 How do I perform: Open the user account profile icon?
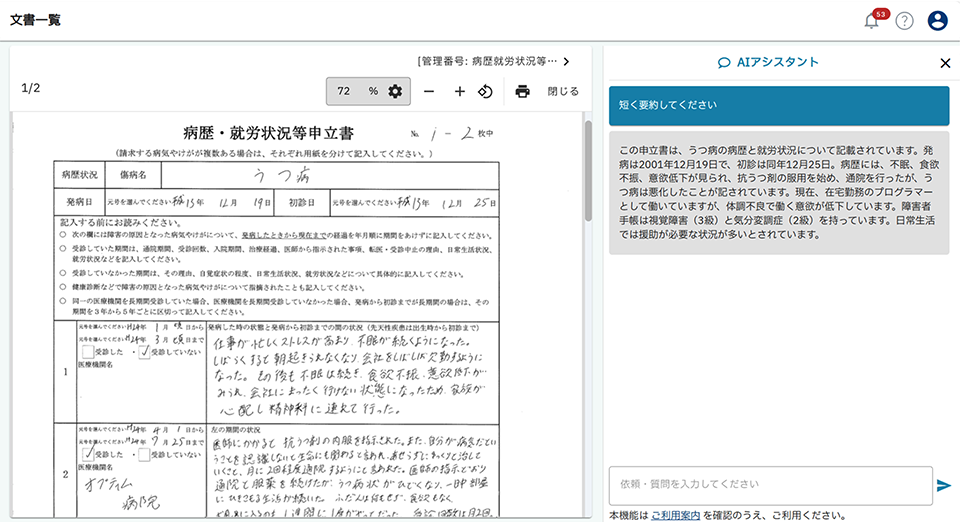pyautogui.click(x=937, y=21)
